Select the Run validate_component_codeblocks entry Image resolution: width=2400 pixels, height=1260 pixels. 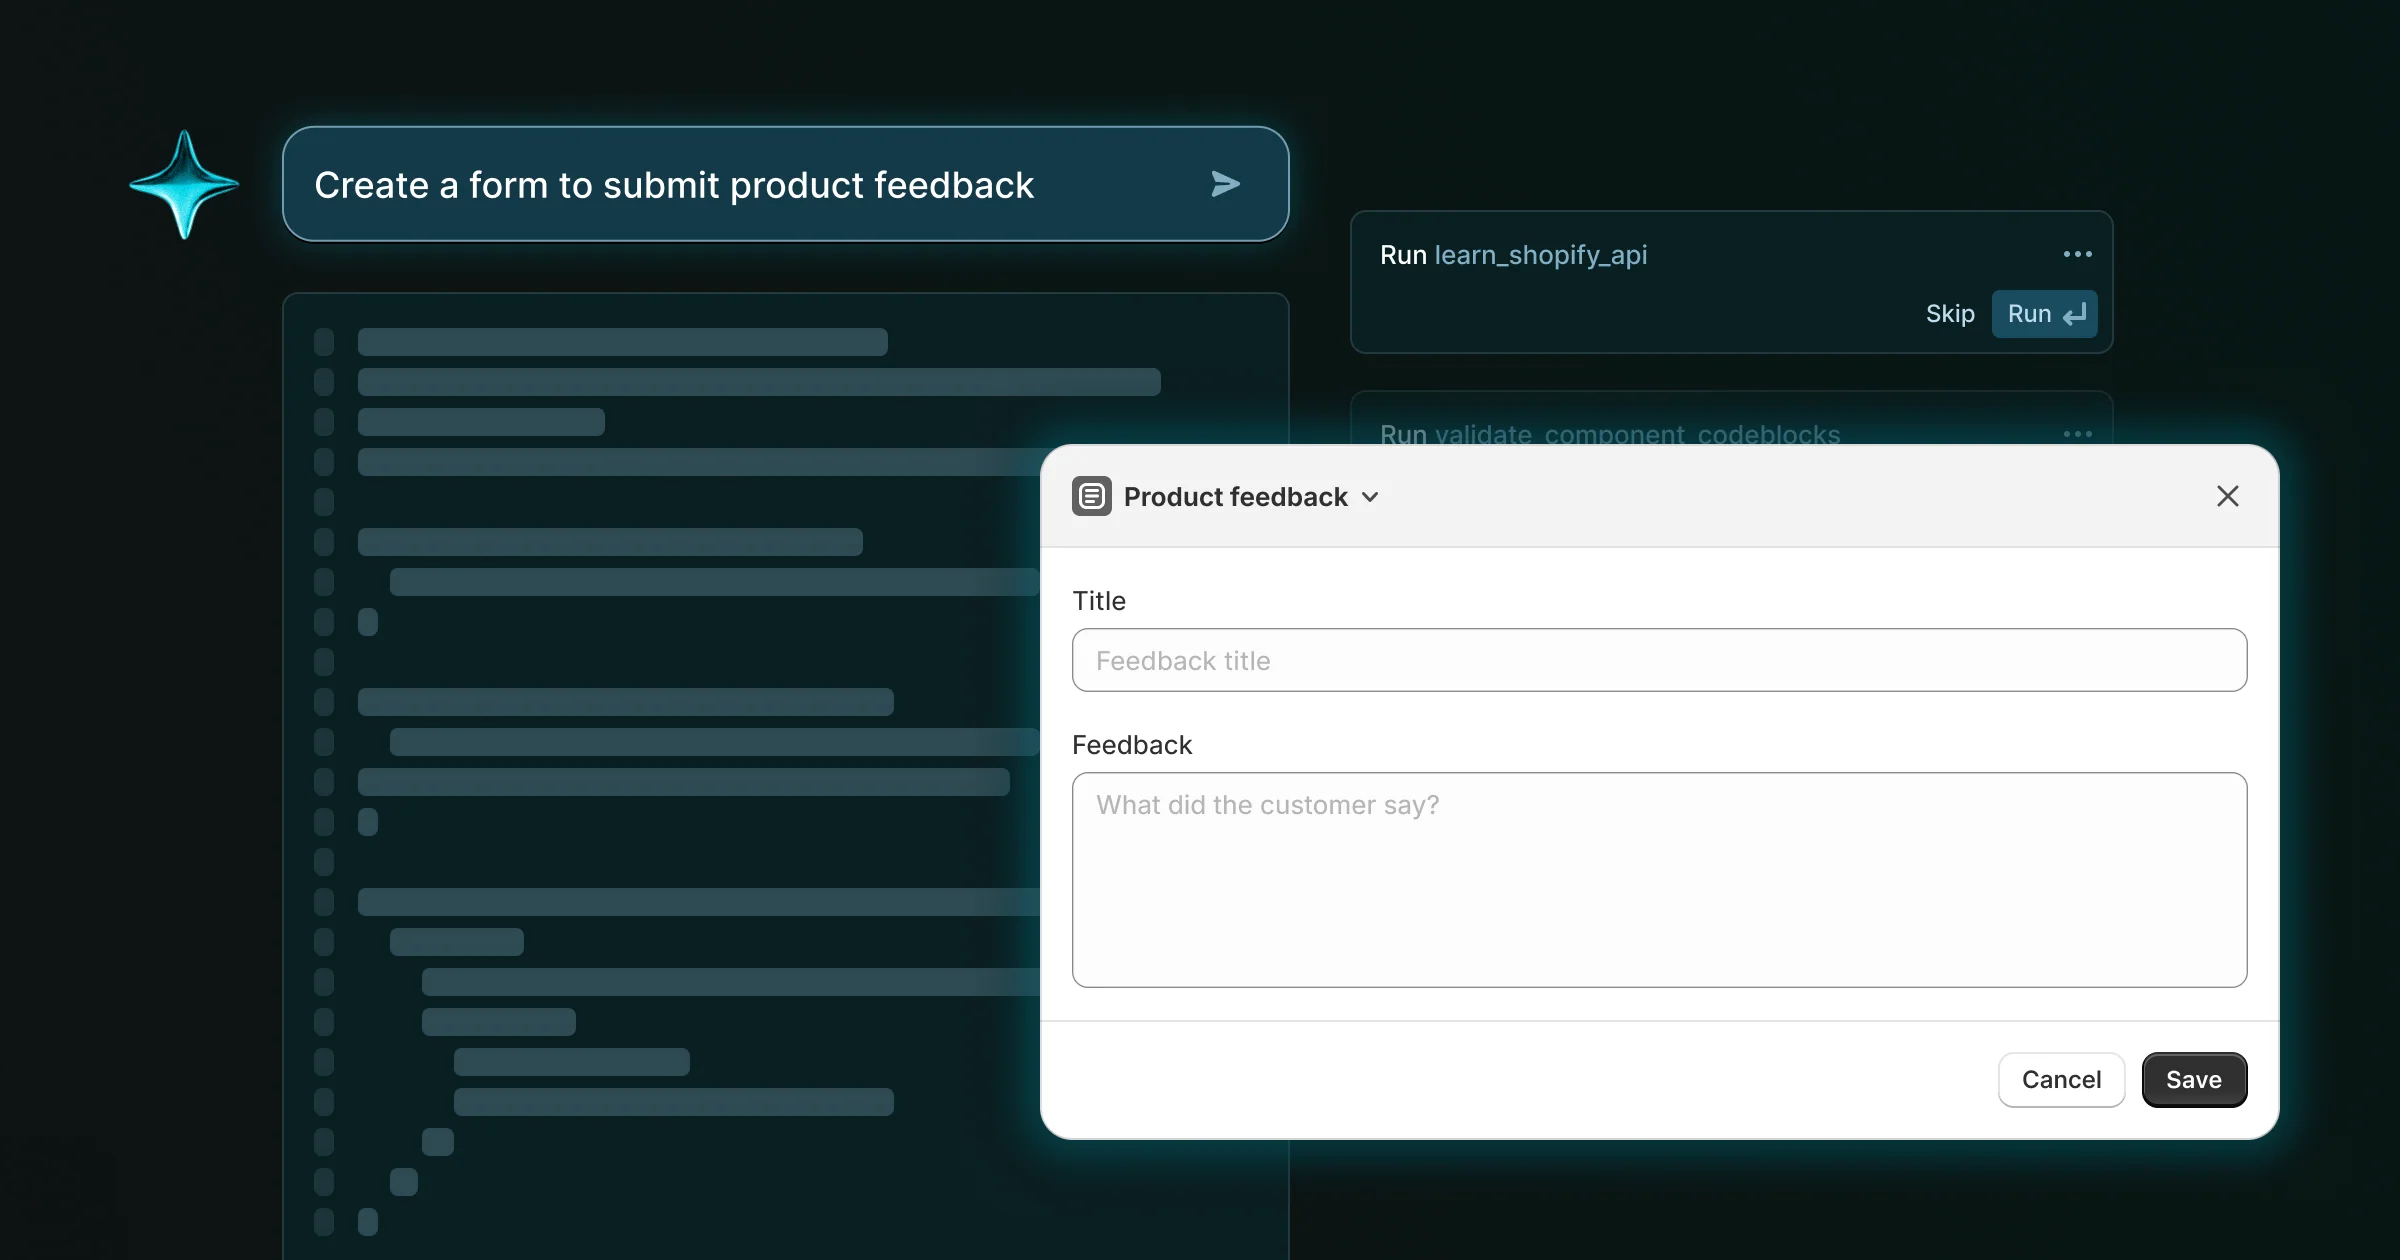(1610, 434)
